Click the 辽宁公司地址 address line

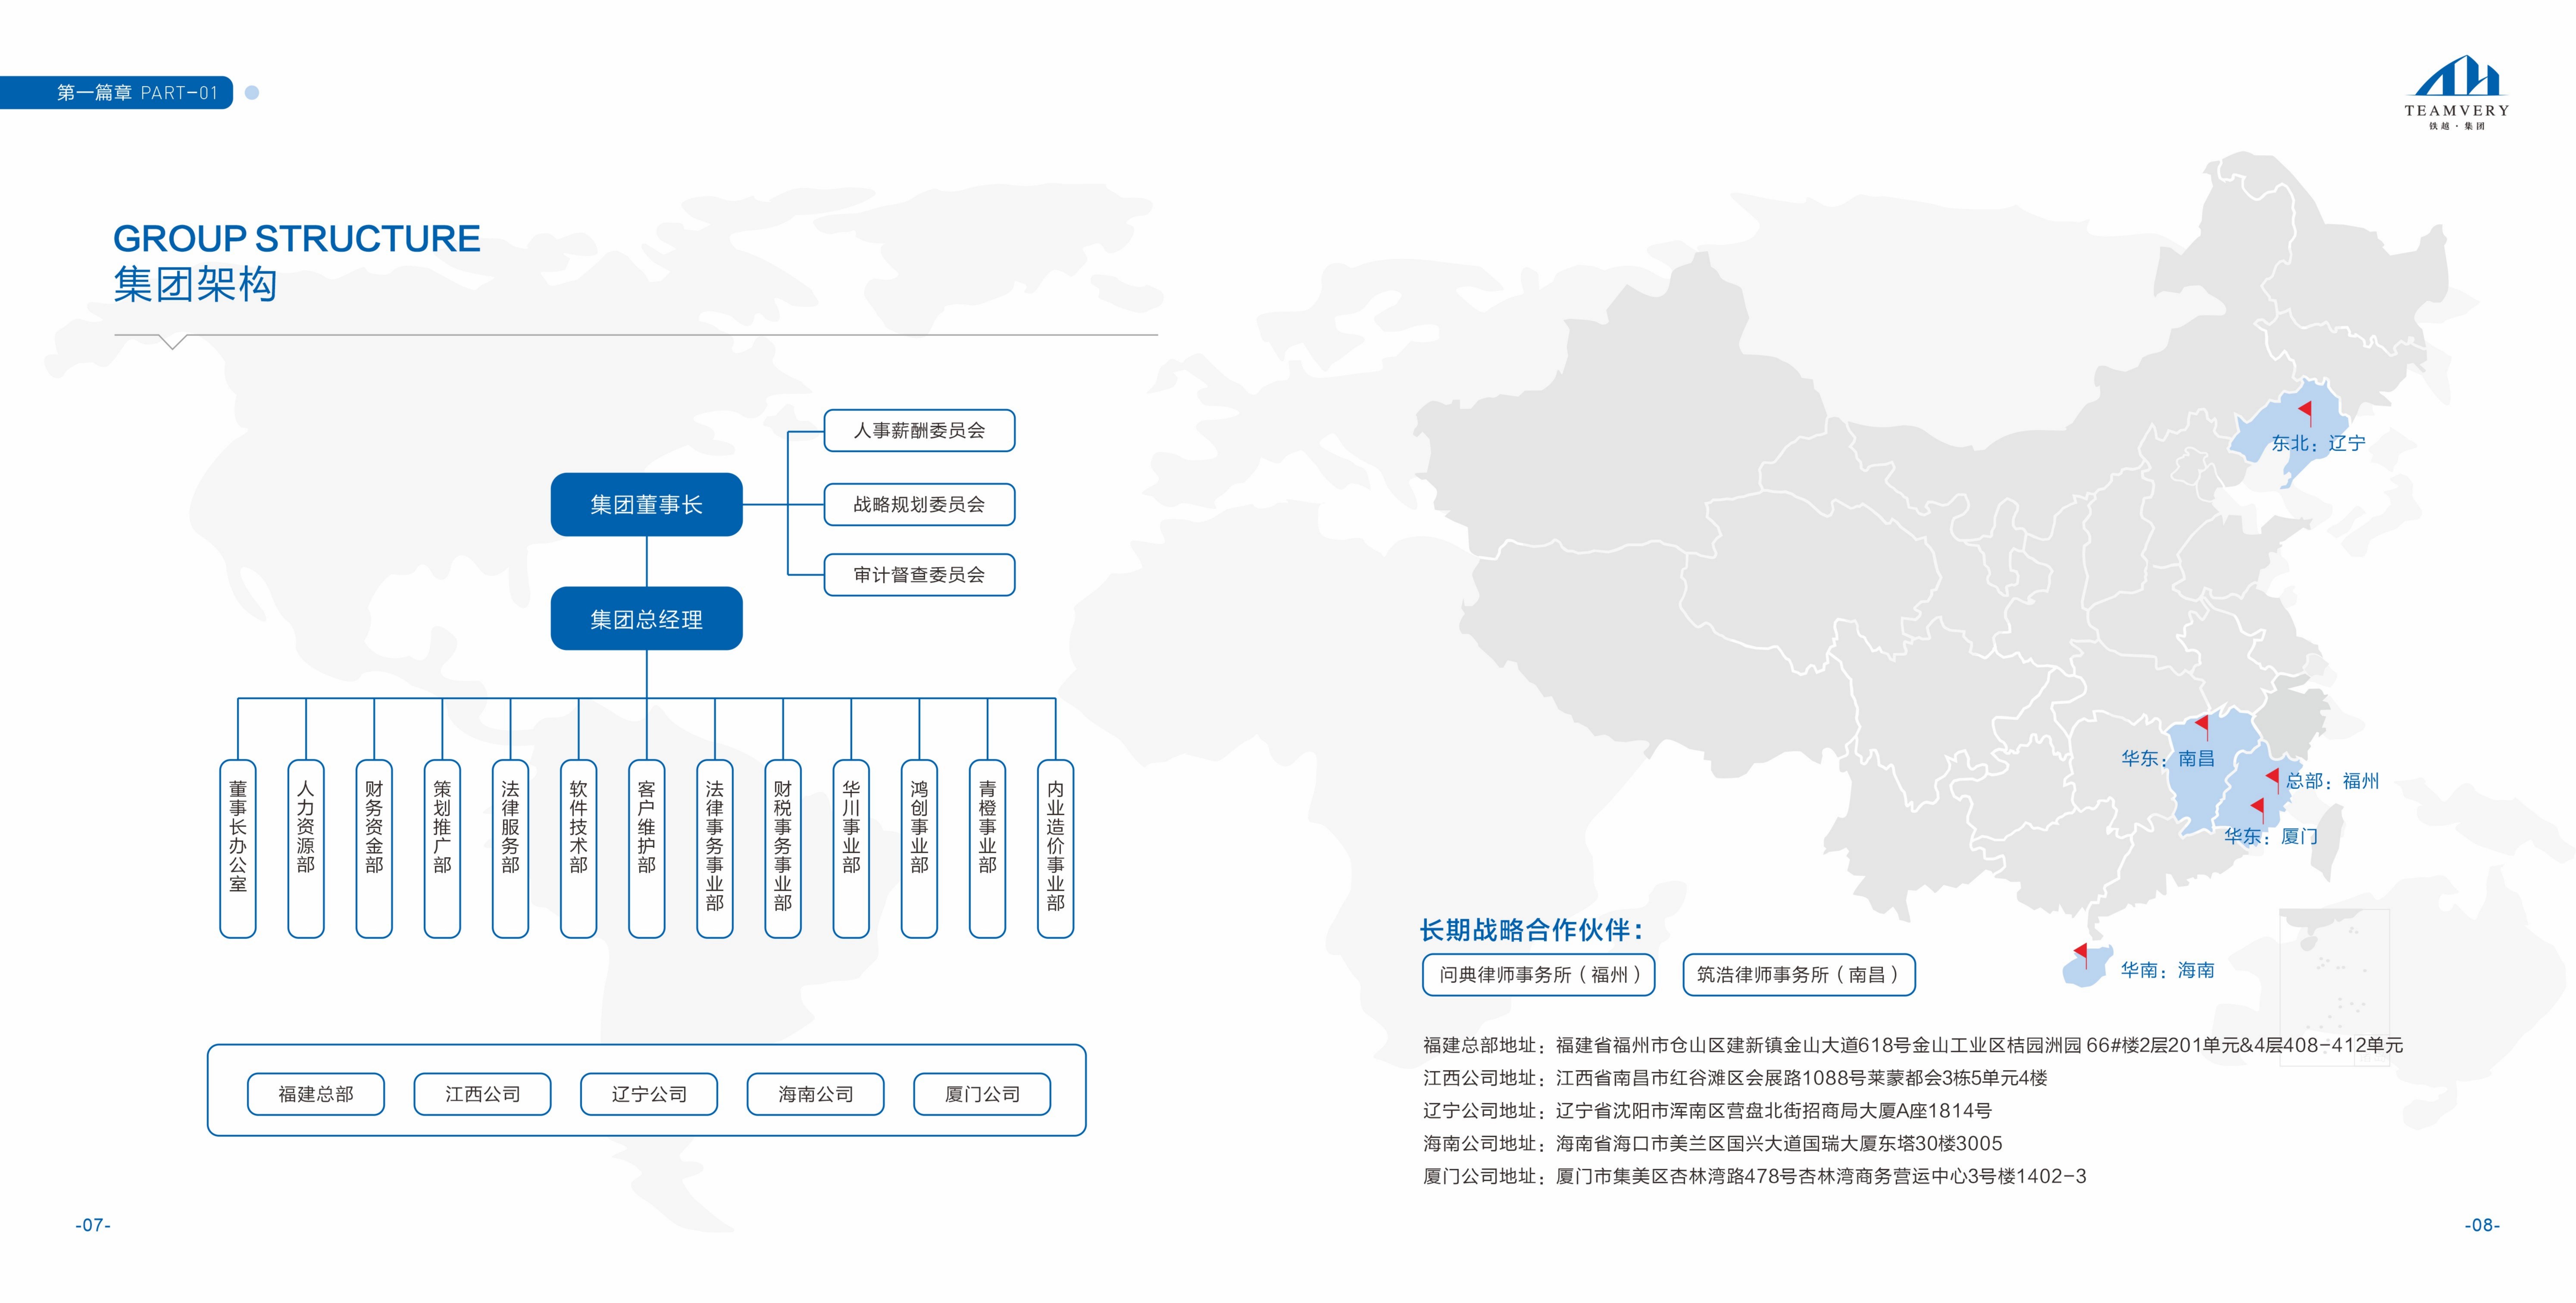[1707, 1111]
